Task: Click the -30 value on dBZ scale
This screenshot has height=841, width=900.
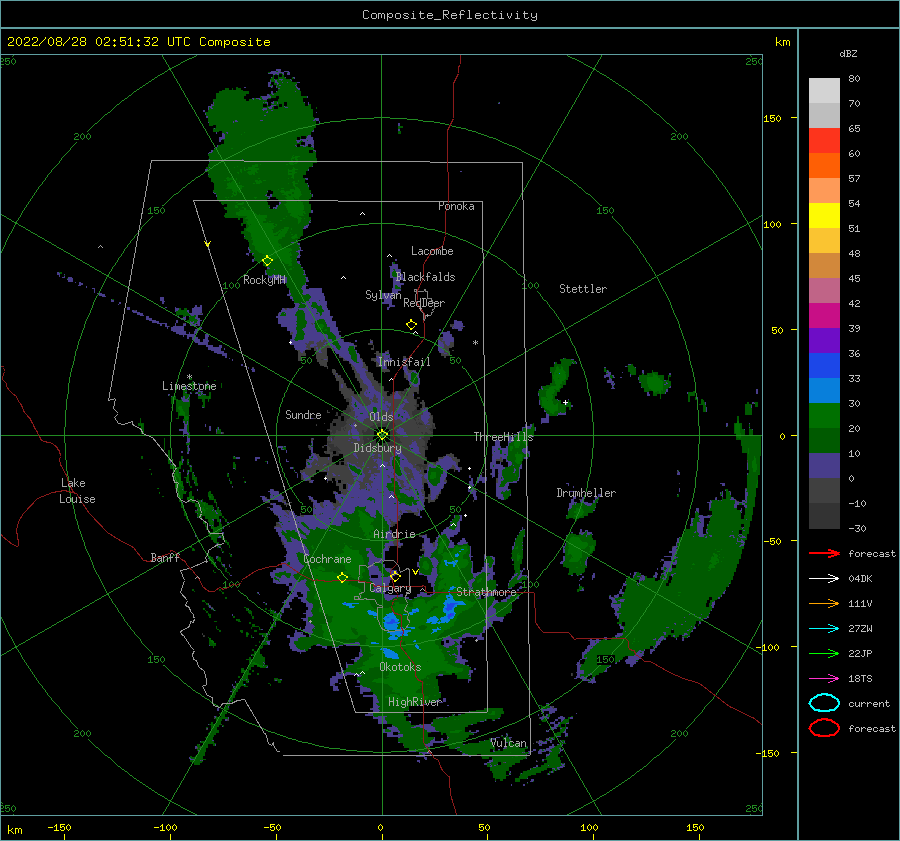Action: (857, 528)
